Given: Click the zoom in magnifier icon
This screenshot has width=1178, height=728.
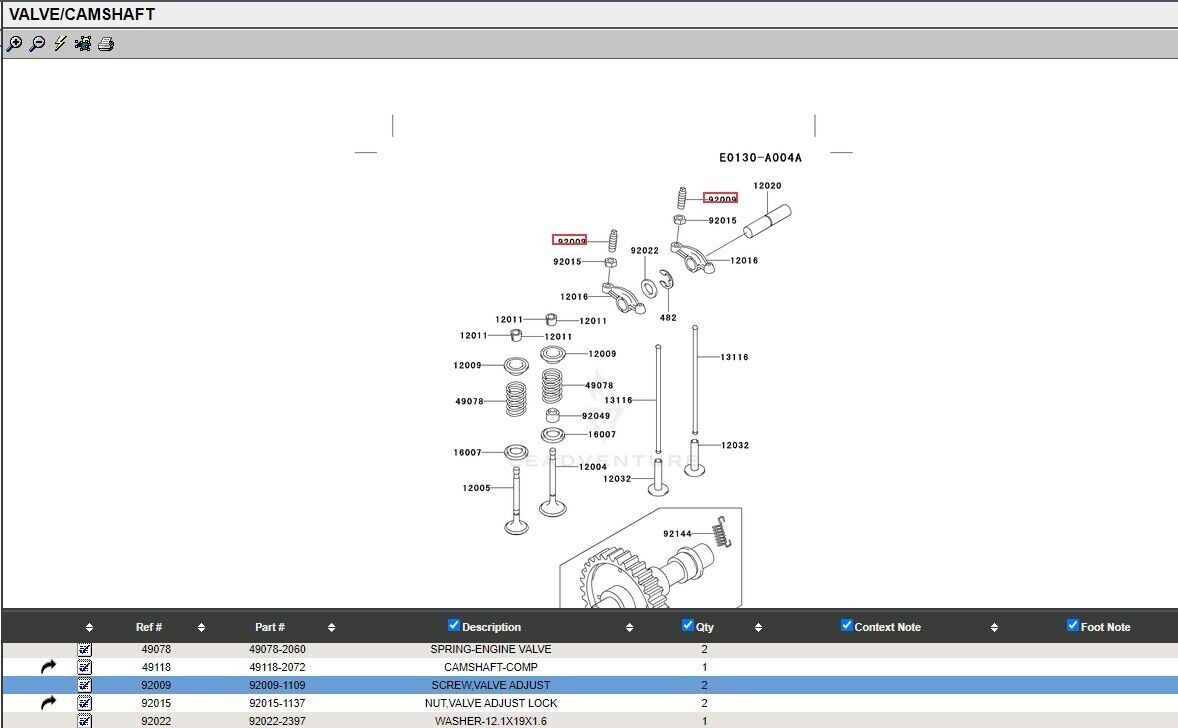Looking at the screenshot, I should click(x=14, y=44).
